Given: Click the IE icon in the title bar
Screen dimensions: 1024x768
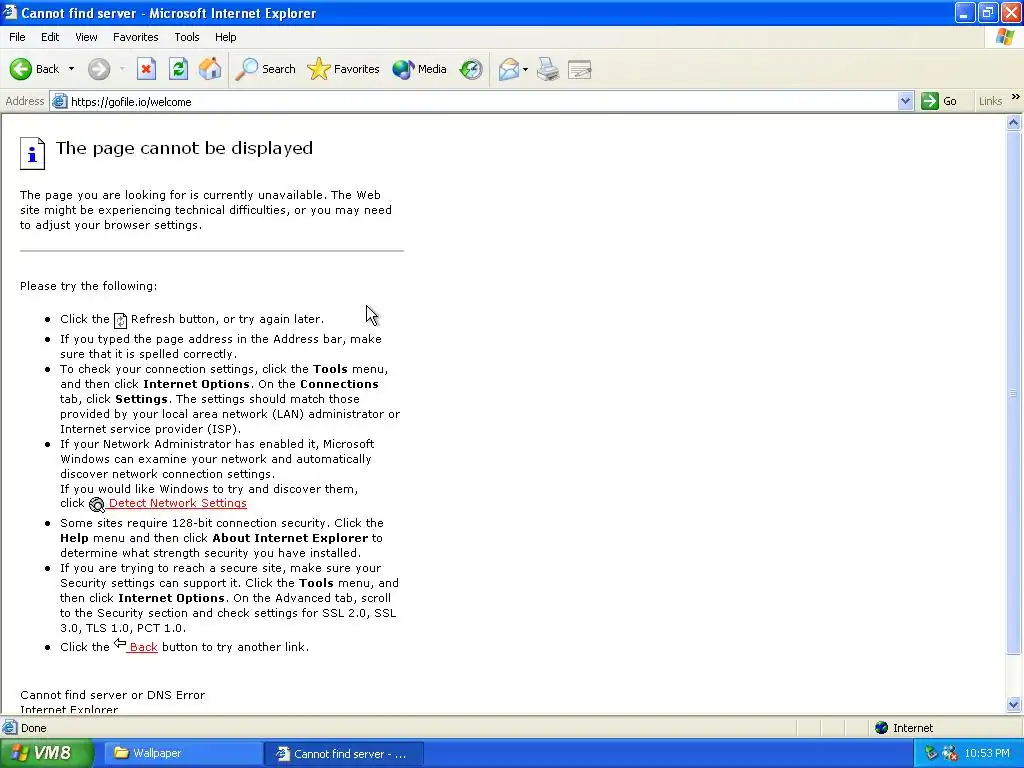Looking at the screenshot, I should point(10,12).
